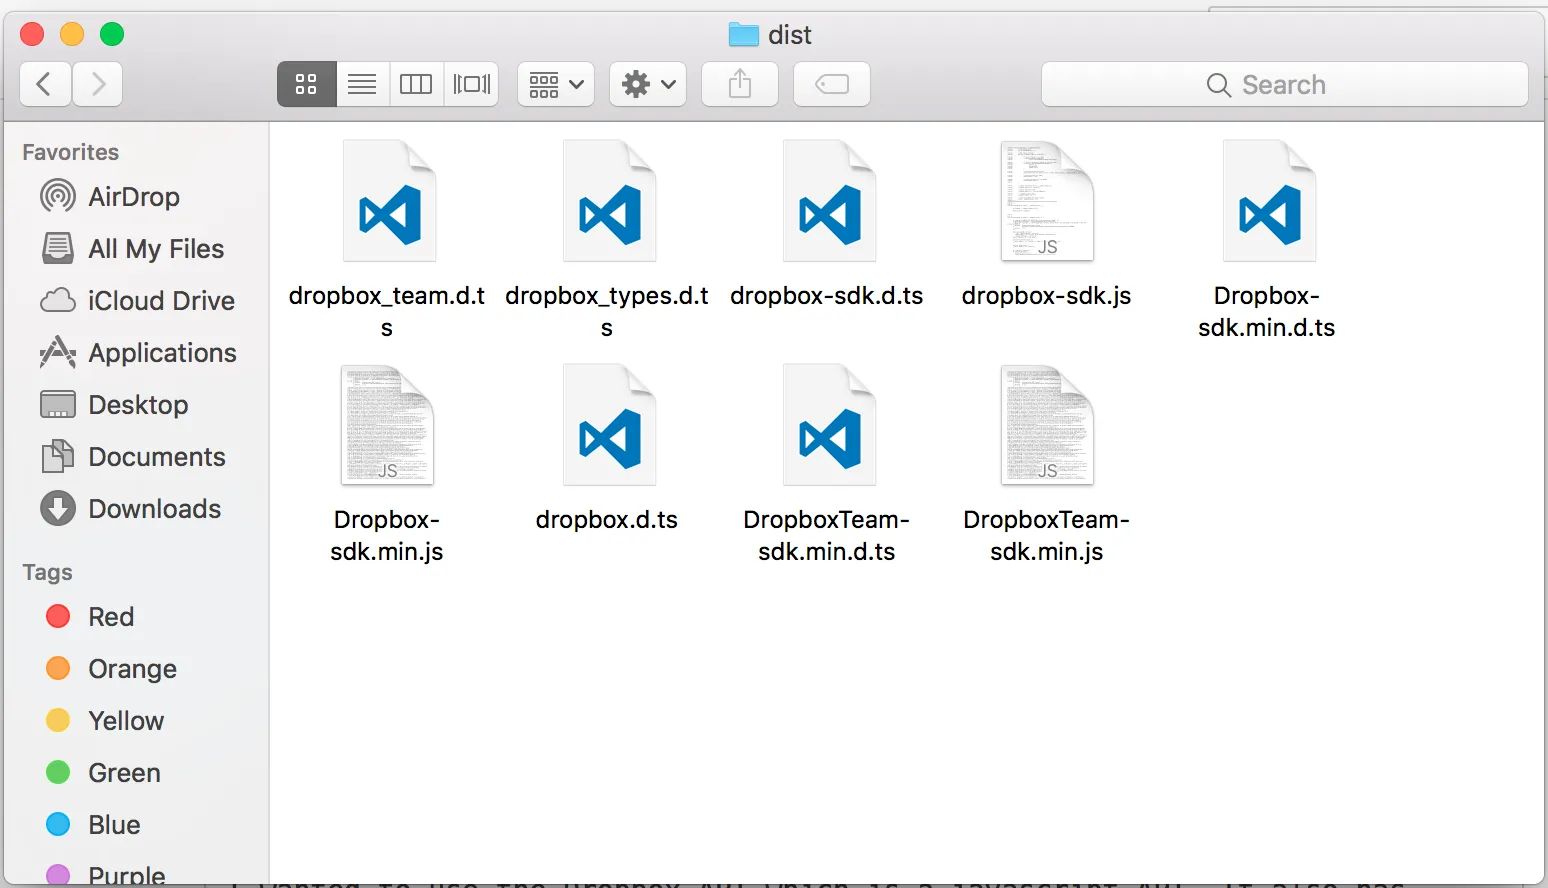This screenshot has width=1548, height=888.
Task: Click the Share toolbar button
Action: (x=740, y=84)
